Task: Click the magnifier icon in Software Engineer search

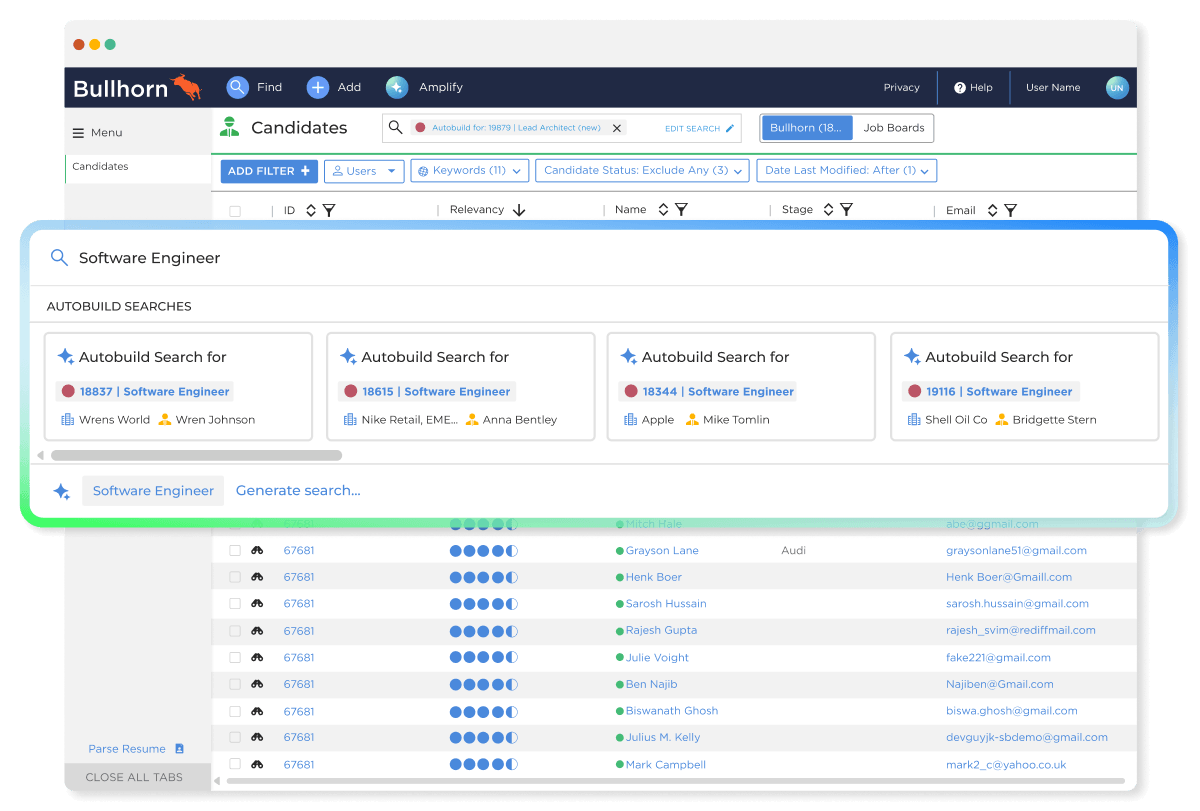Action: point(59,258)
